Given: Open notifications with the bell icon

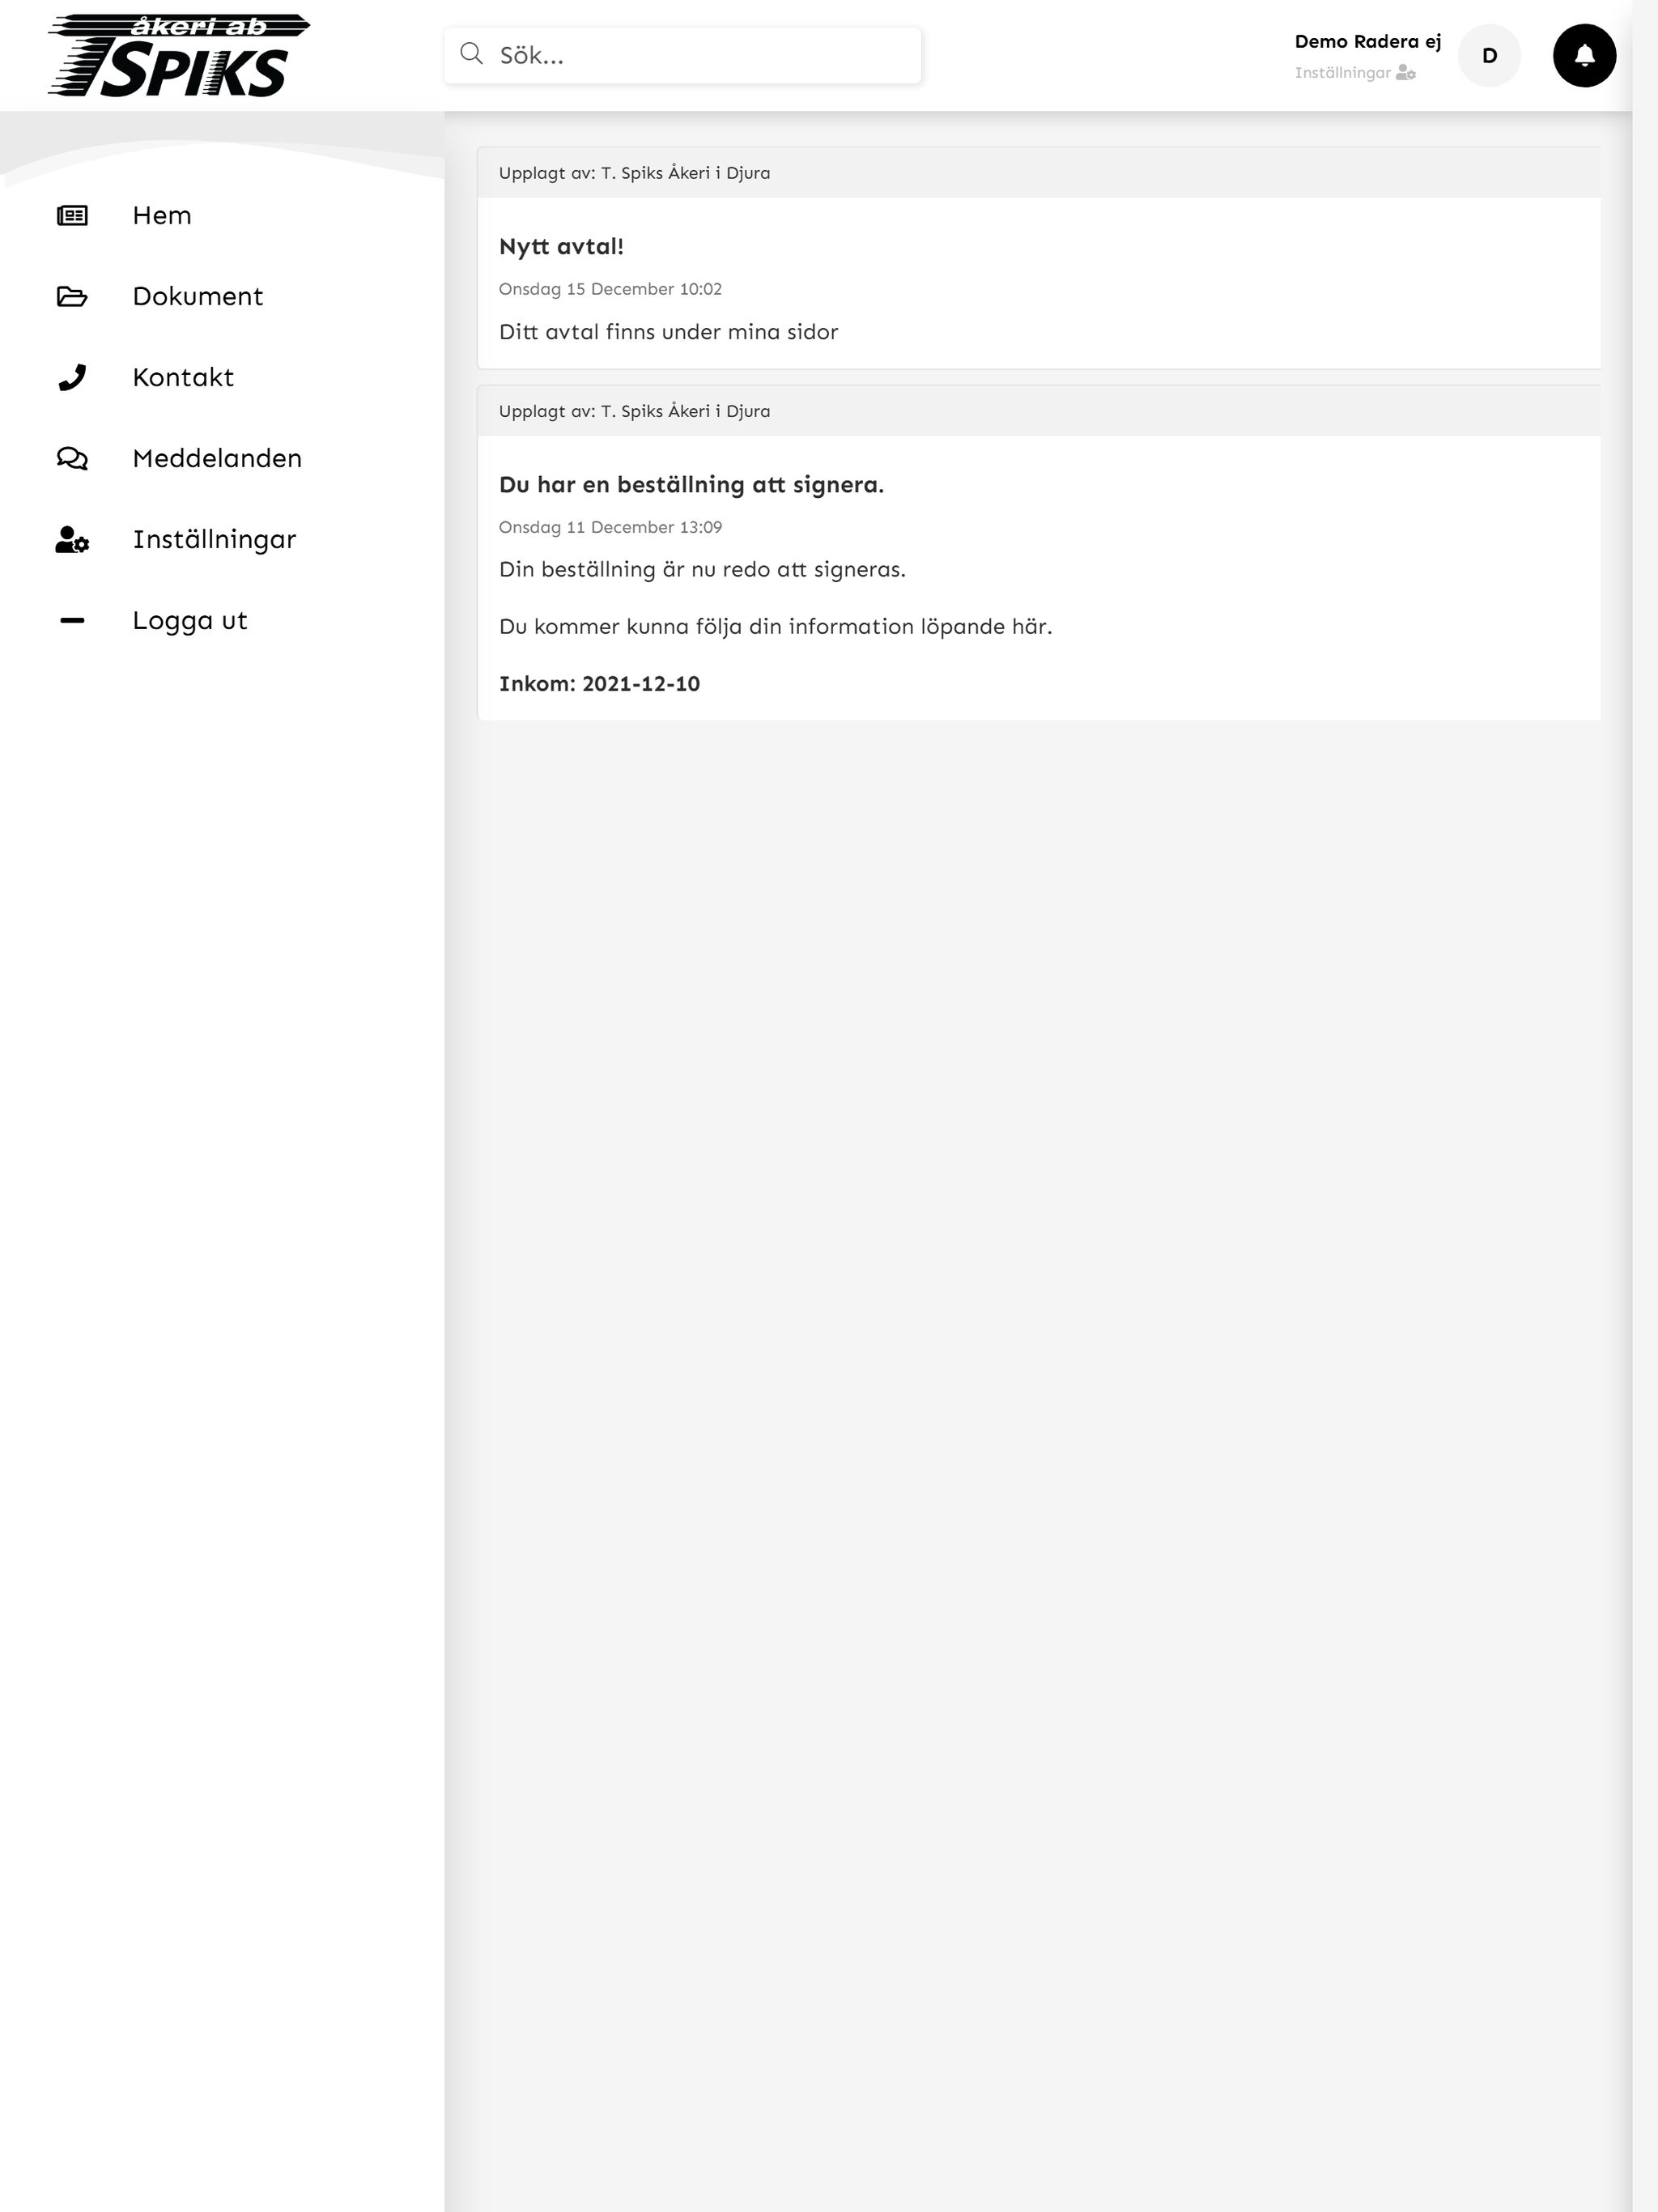Looking at the screenshot, I should [x=1584, y=56].
